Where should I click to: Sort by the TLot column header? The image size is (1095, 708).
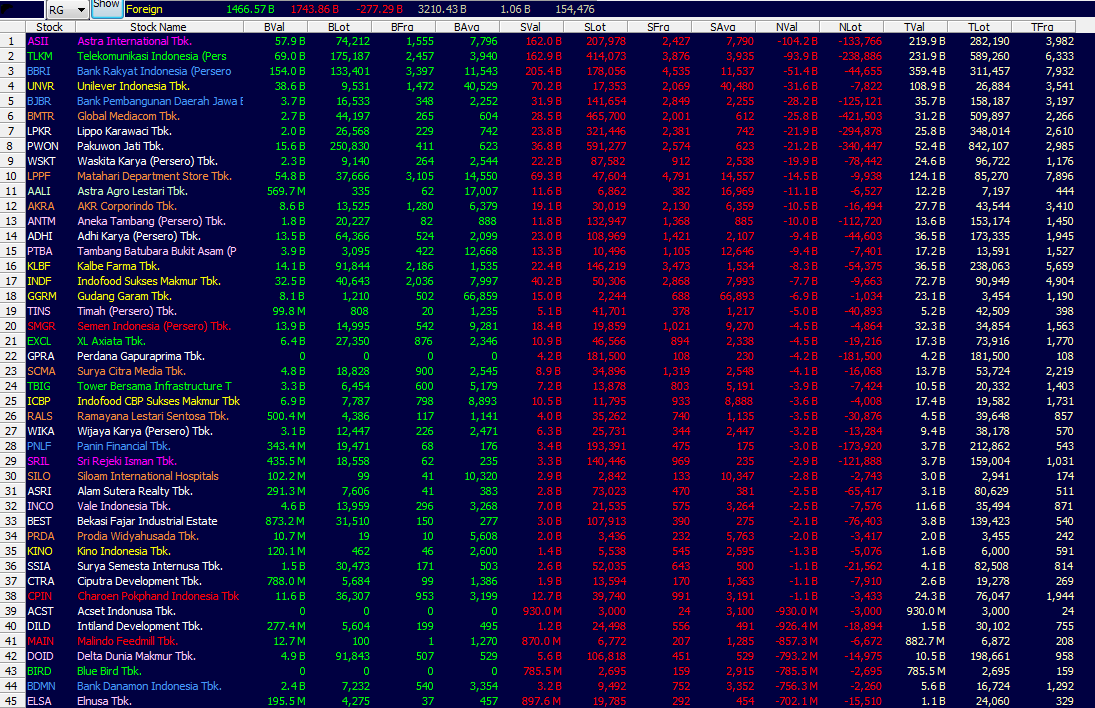pyautogui.click(x=979, y=27)
